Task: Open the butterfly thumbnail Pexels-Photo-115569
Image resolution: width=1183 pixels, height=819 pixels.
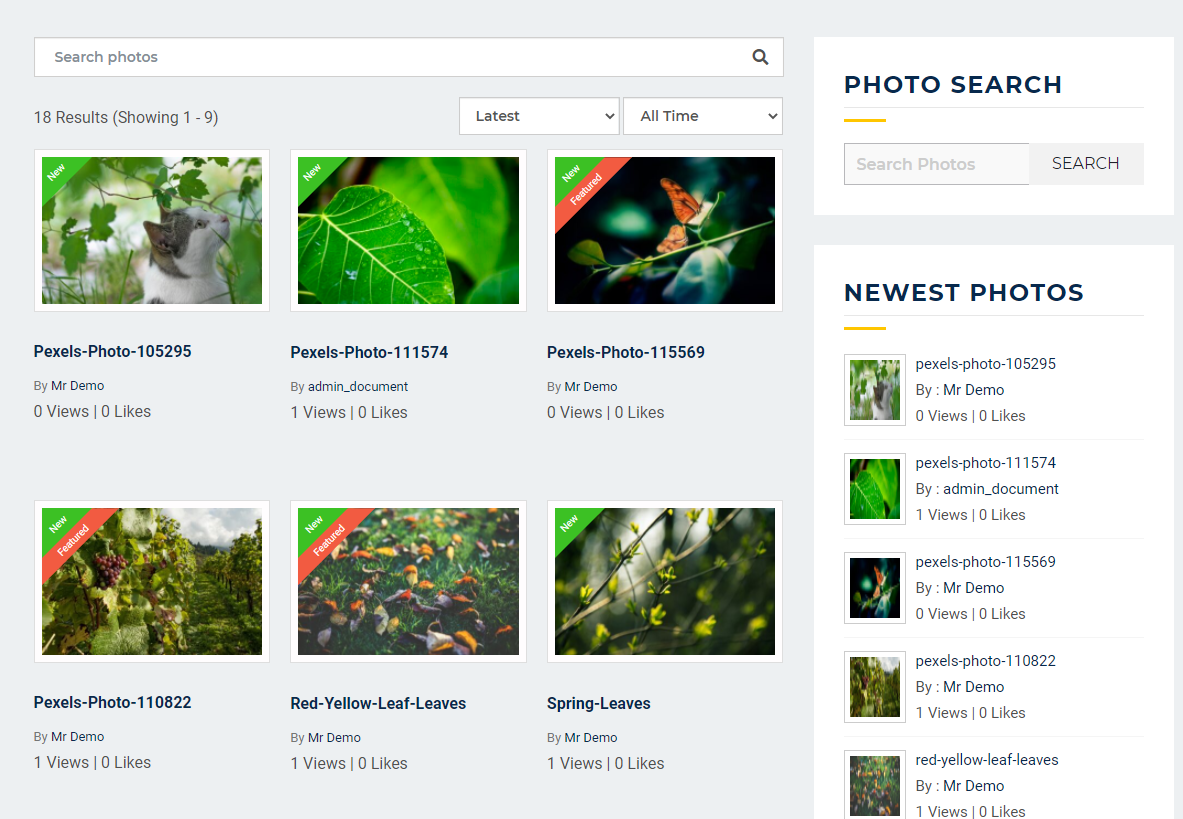Action: click(x=665, y=231)
